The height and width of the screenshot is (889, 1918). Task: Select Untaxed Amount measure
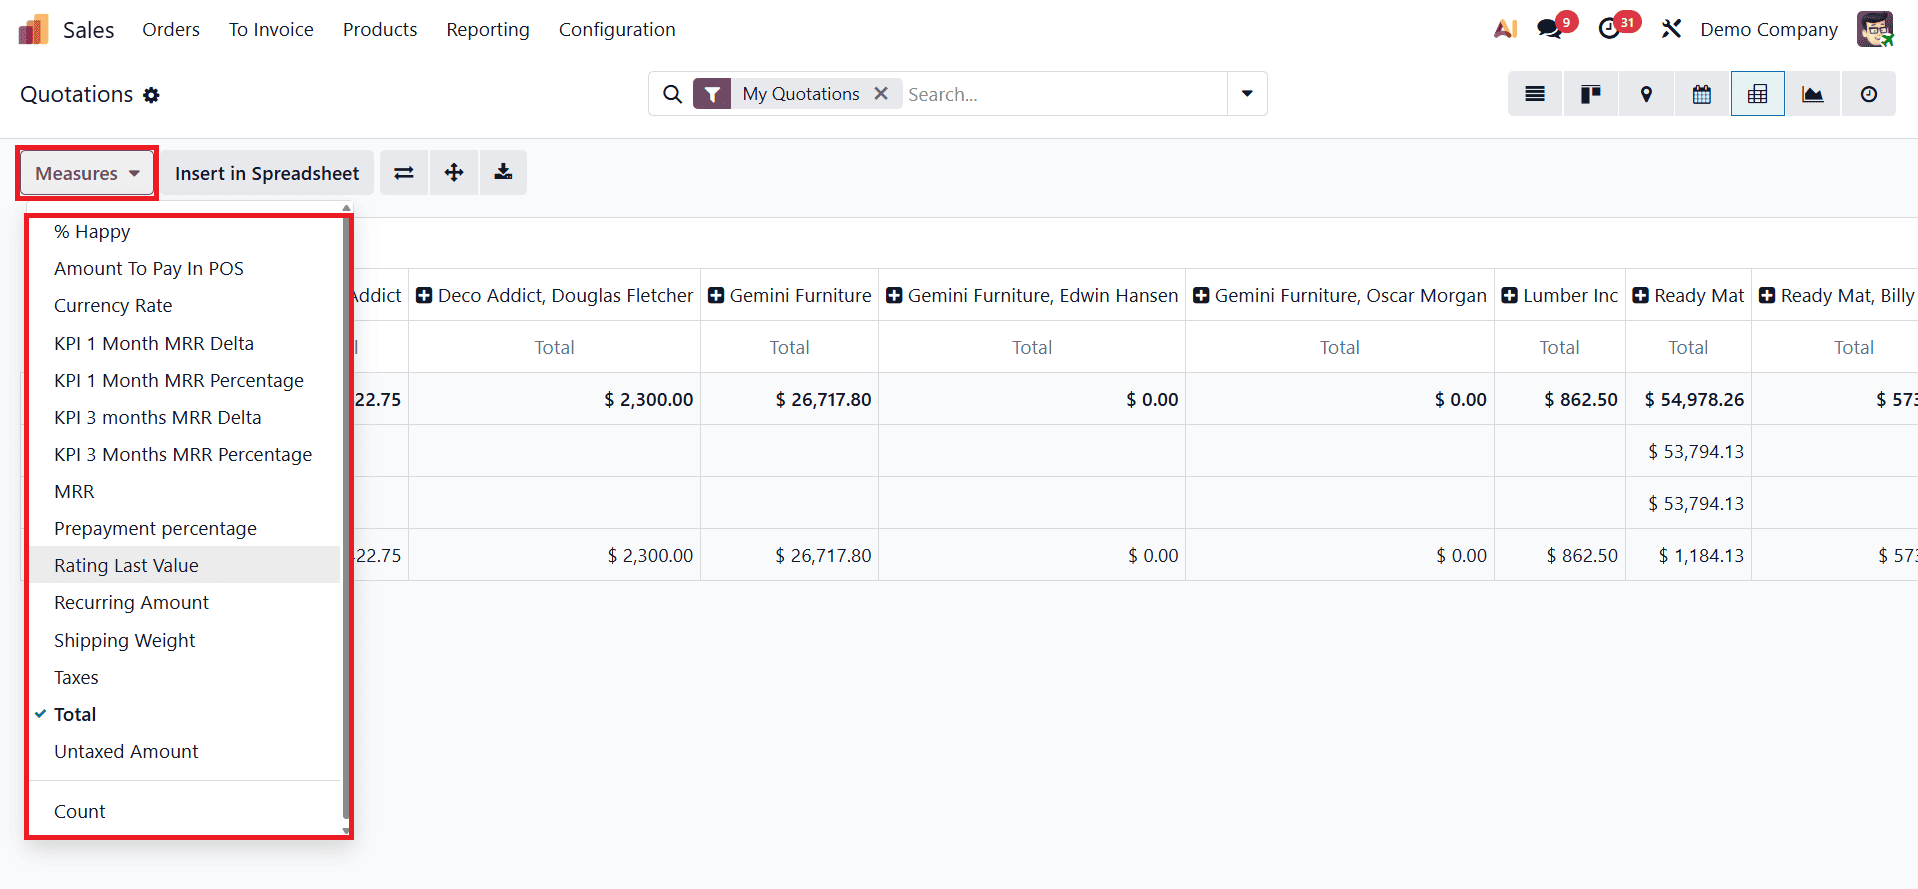185,752
